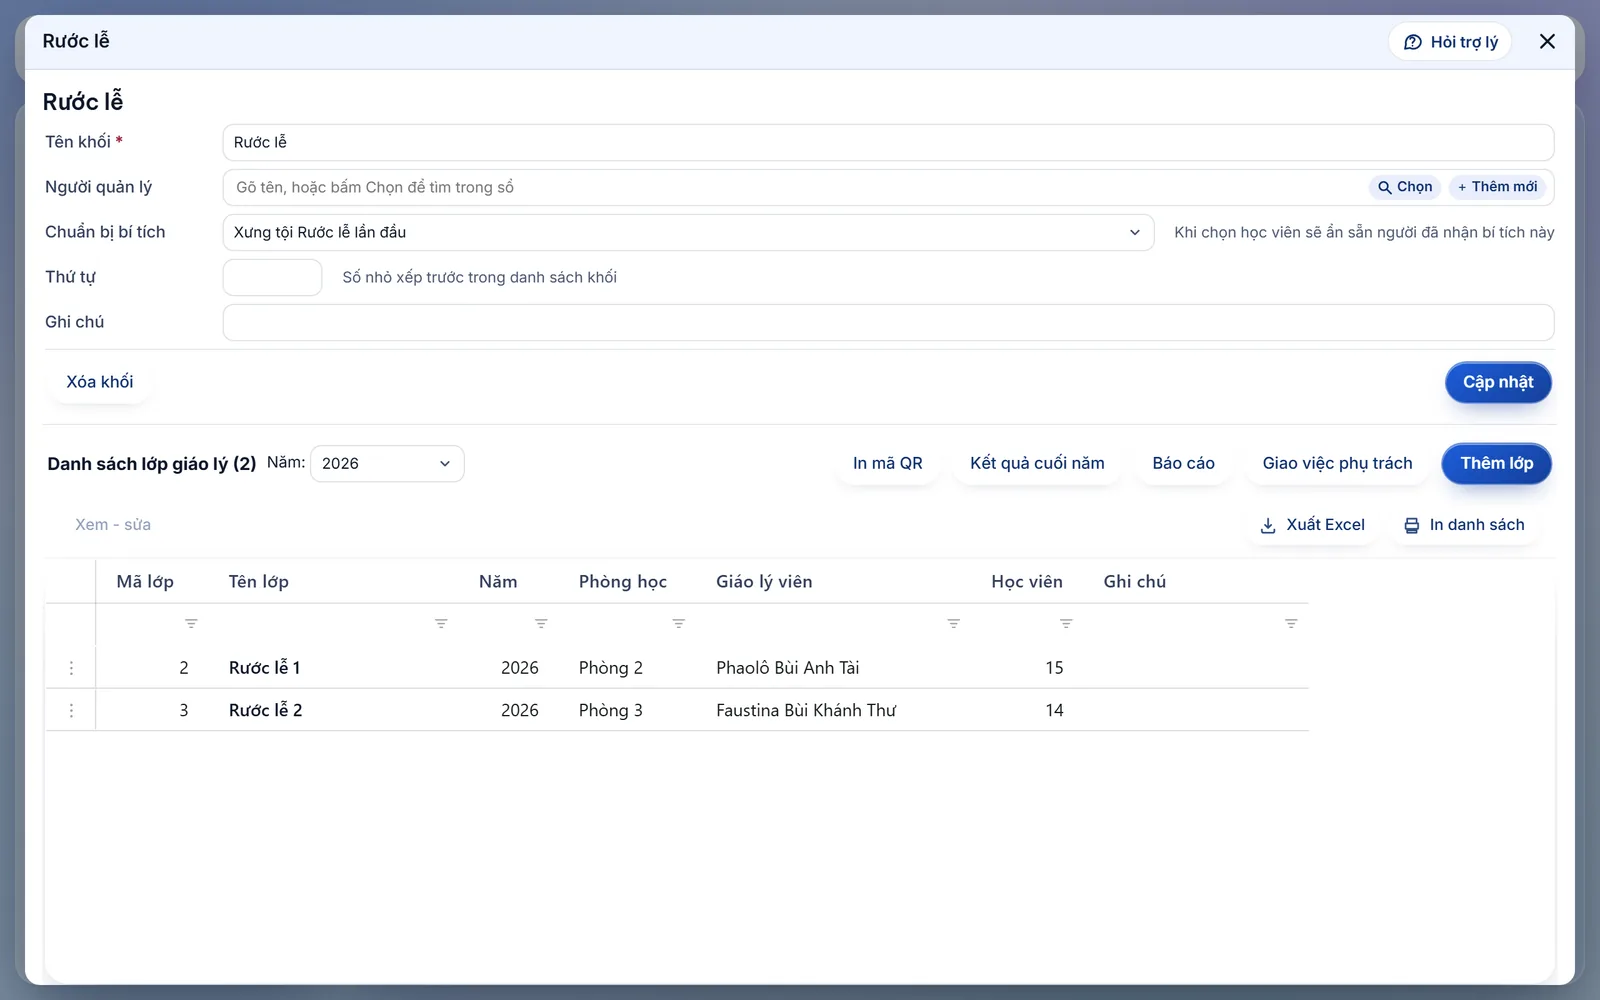Open the Năm 2026 year dropdown
1600x1000 pixels.
coord(387,464)
